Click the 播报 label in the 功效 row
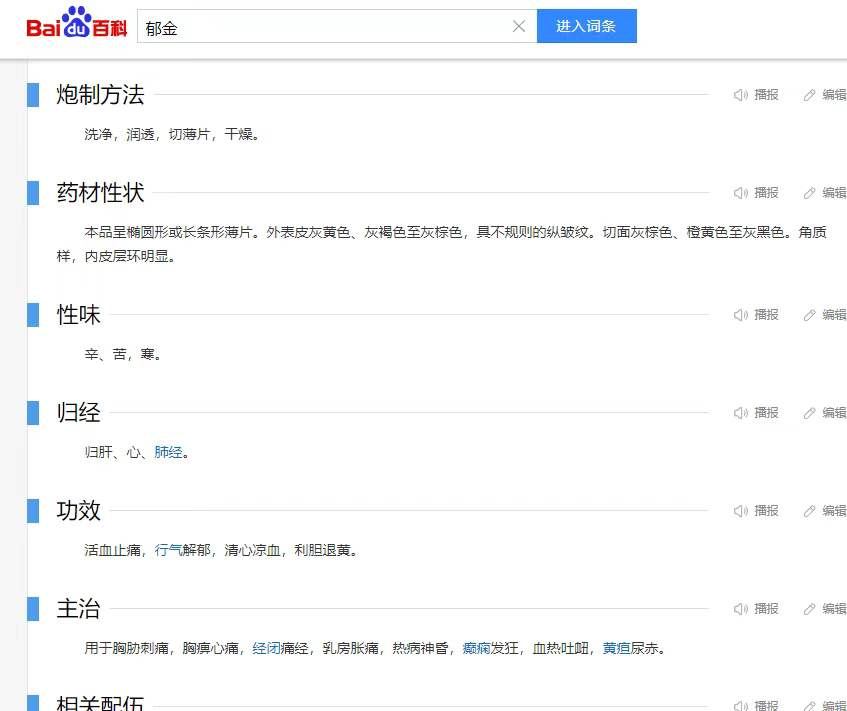The image size is (847, 711). 766,511
